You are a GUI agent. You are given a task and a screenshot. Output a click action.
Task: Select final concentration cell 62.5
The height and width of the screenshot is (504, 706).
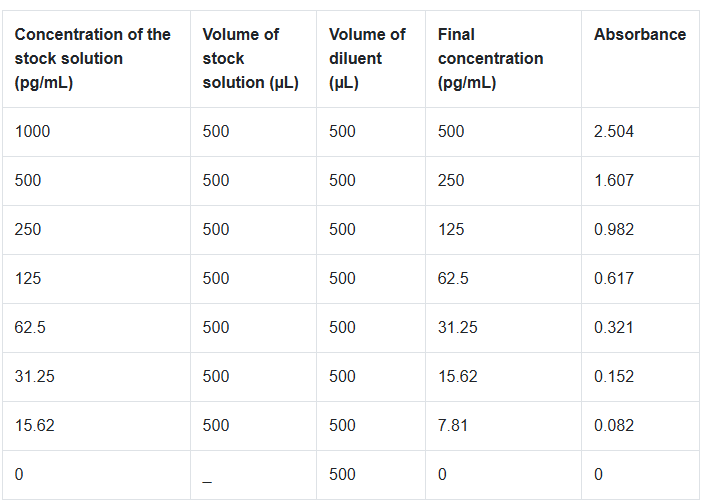(x=453, y=279)
